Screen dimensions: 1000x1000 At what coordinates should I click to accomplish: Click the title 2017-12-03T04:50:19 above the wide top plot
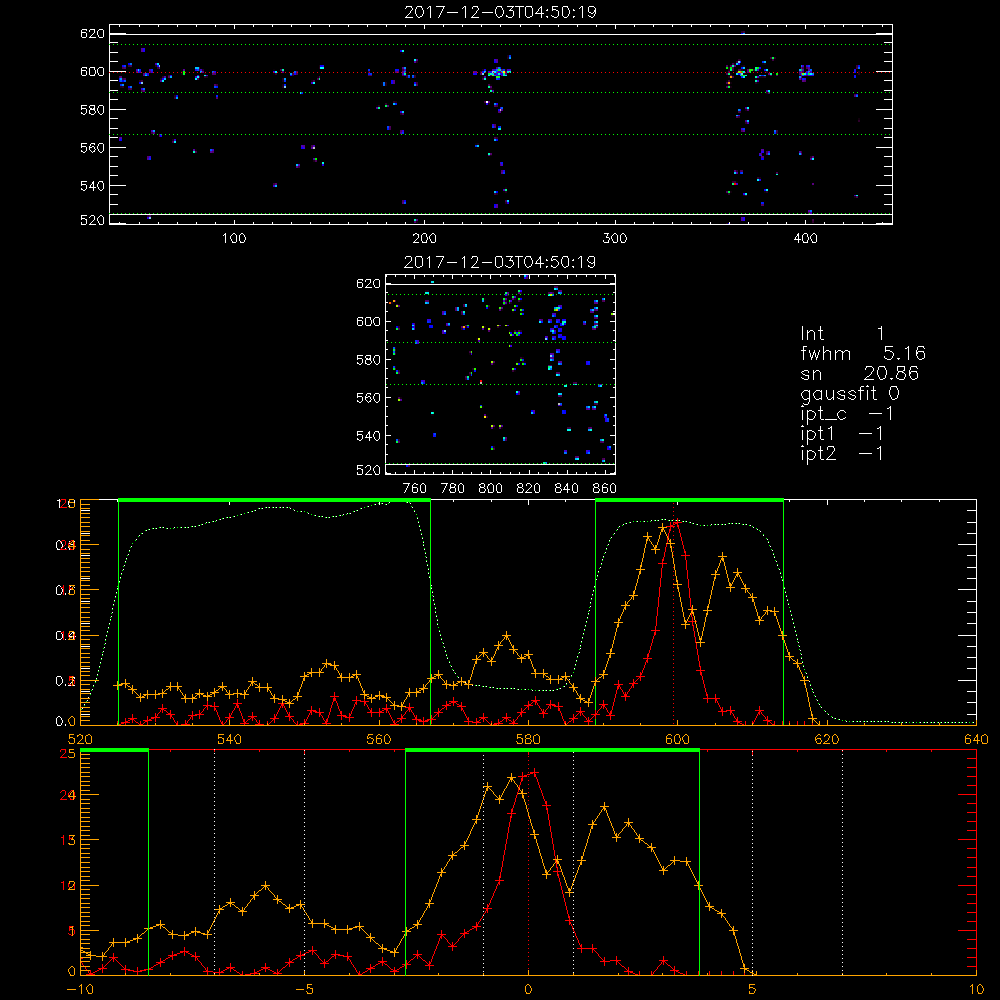tap(500, 12)
